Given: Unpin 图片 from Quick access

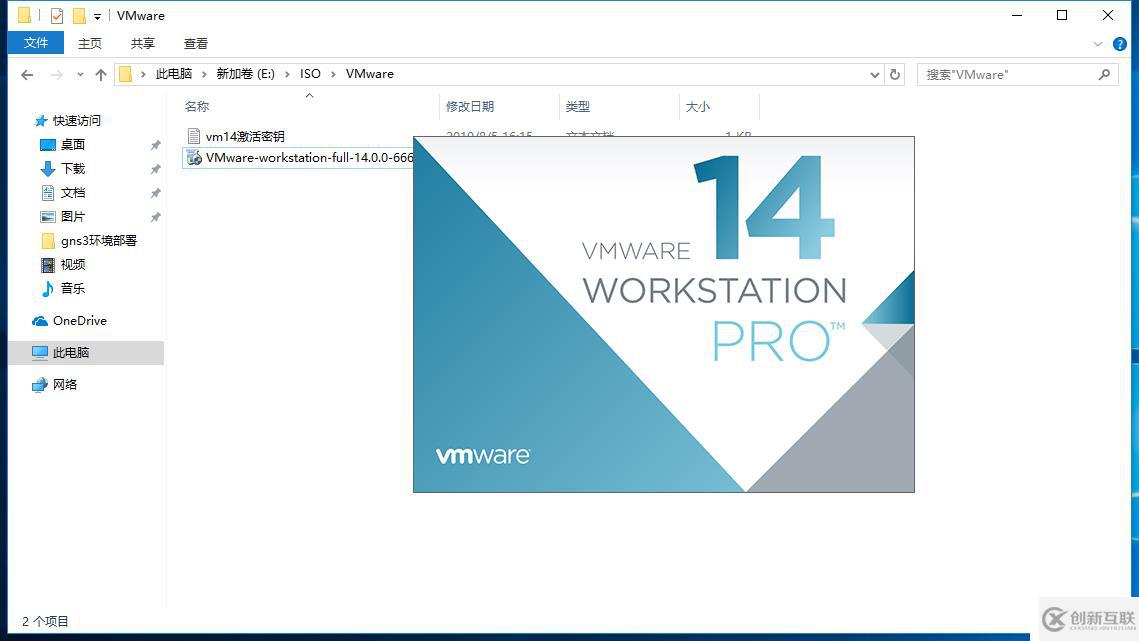Looking at the screenshot, I should coord(156,216).
